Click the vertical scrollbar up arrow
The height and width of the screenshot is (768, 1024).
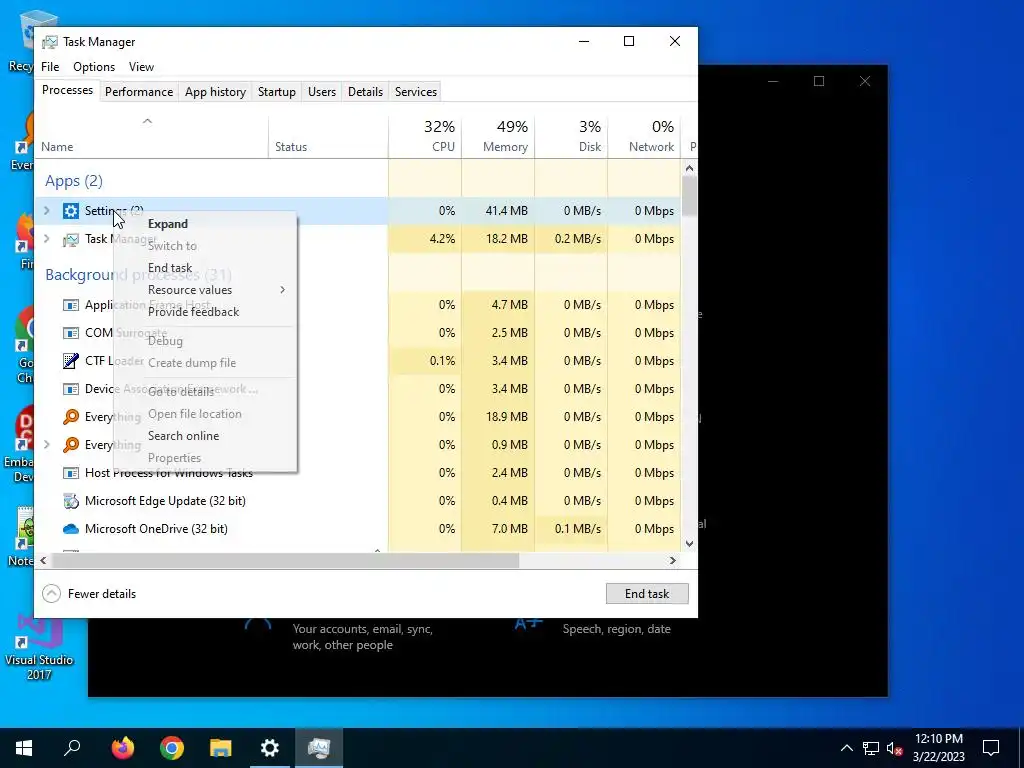click(x=690, y=168)
